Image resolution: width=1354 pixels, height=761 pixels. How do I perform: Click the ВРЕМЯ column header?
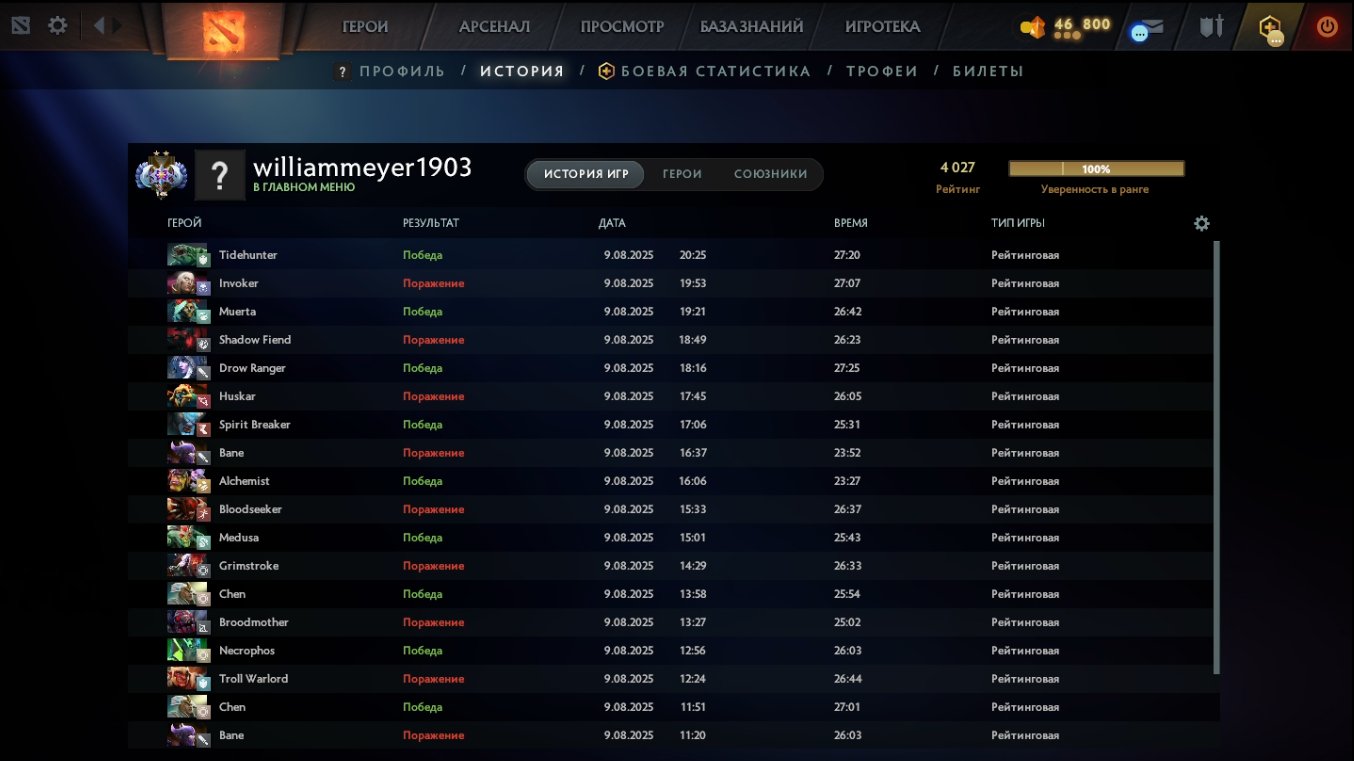pyautogui.click(x=851, y=223)
